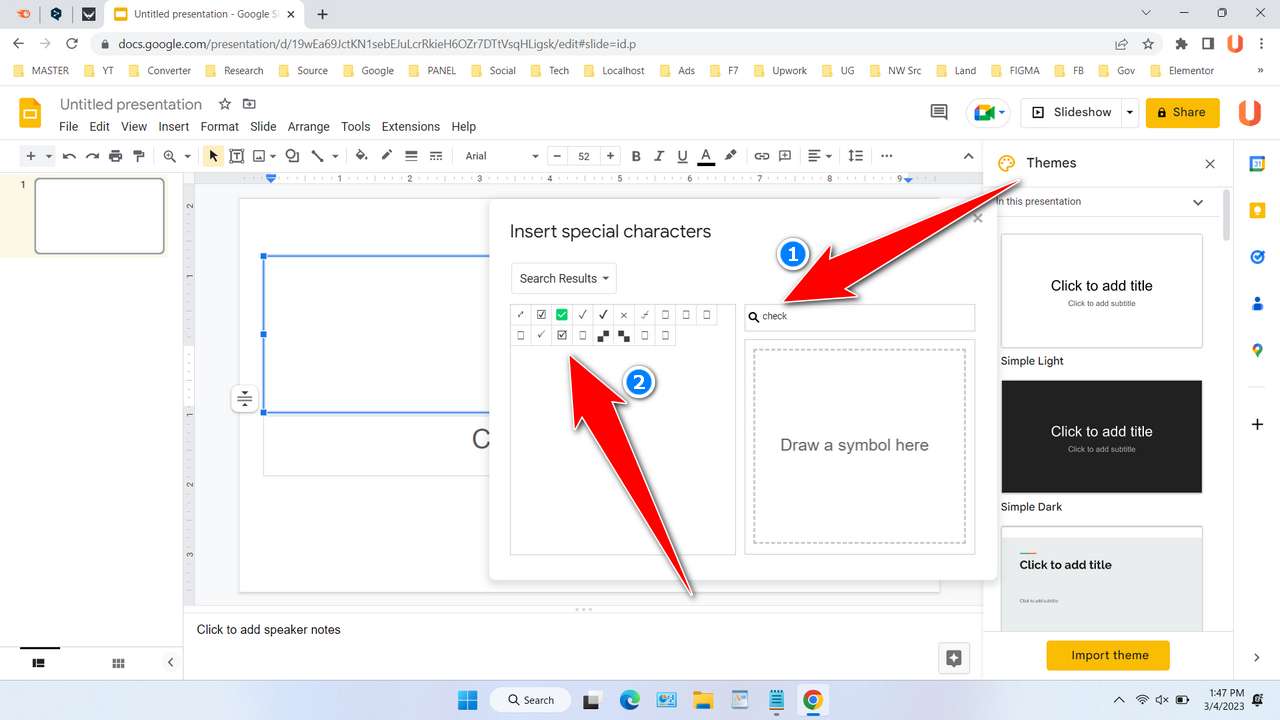This screenshot has height=720, width=1280.
Task: Collapse the 'In this presentation' themes section
Action: coord(1197,201)
